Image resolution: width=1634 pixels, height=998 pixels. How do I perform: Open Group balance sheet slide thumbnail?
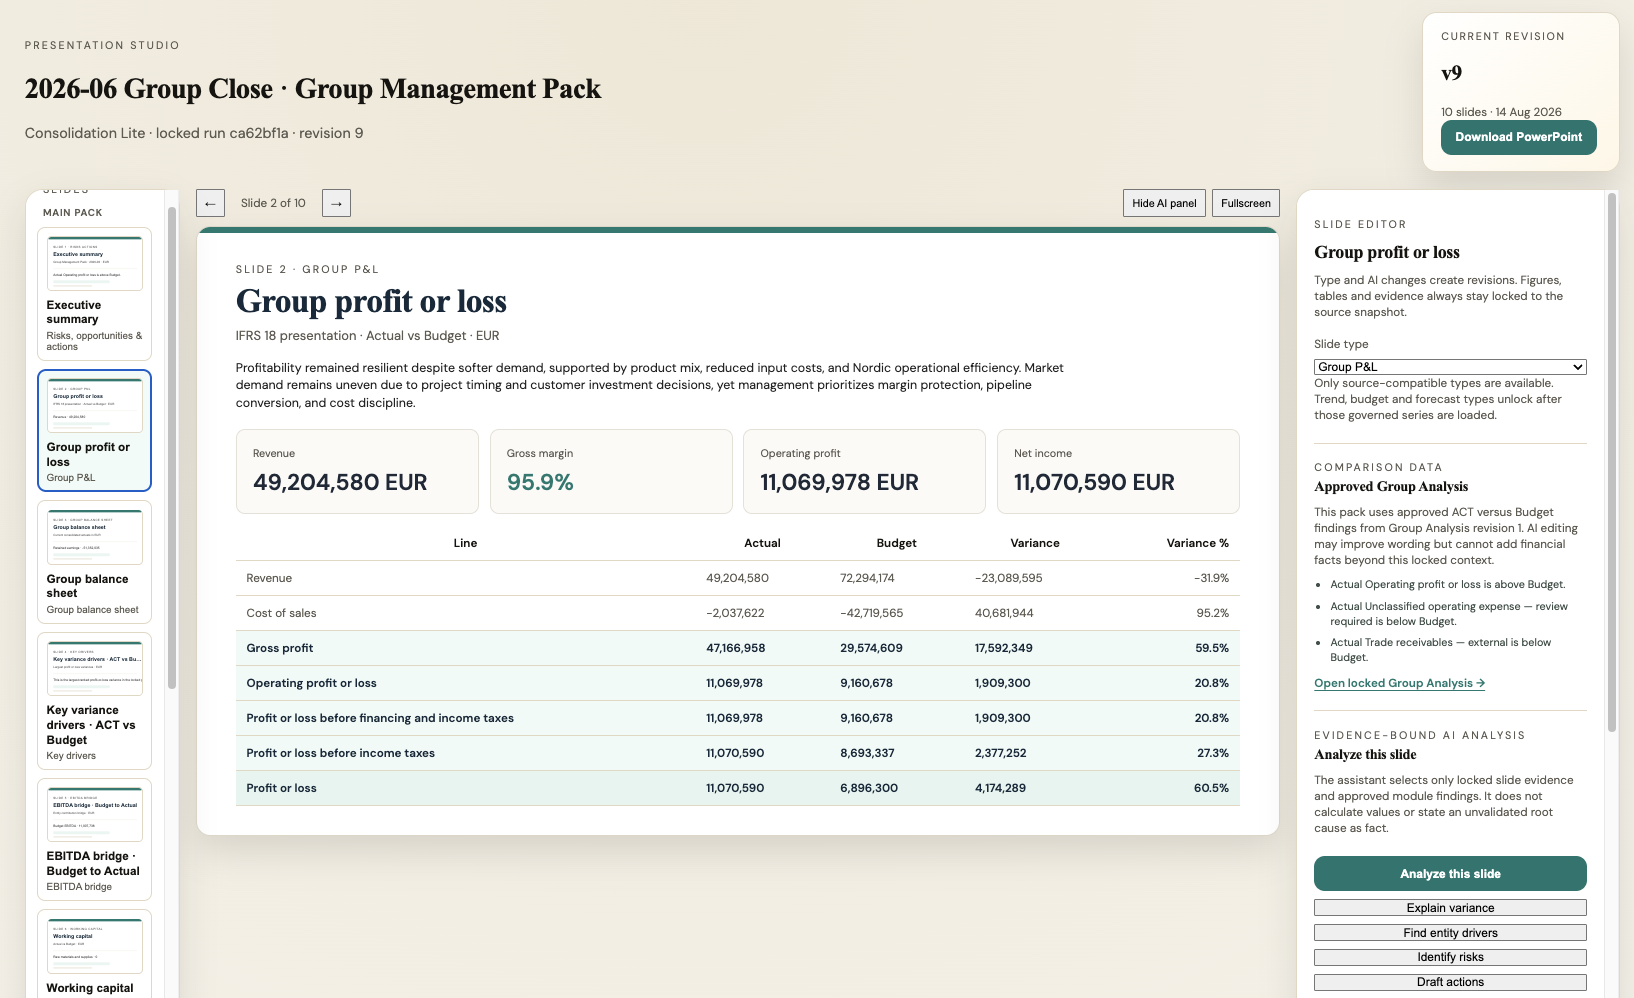(x=94, y=562)
